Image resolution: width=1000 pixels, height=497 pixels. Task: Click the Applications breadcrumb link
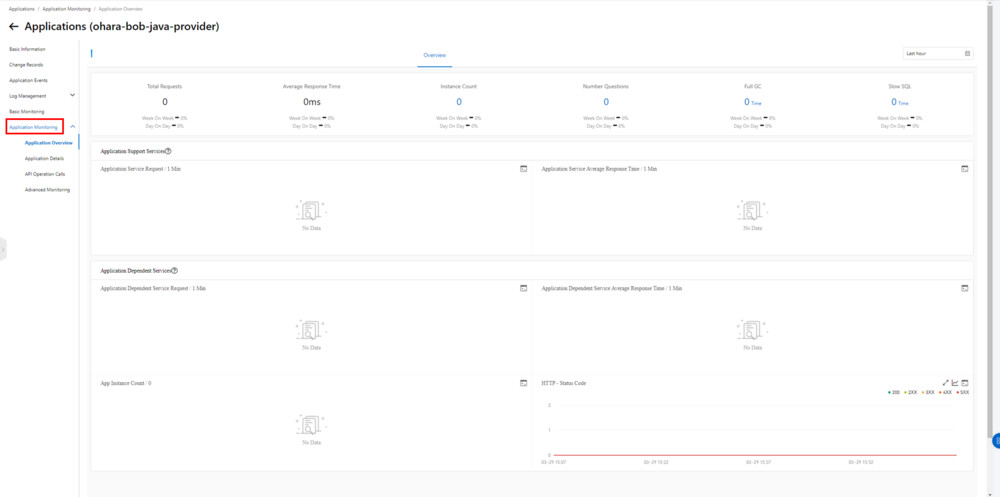[22, 9]
